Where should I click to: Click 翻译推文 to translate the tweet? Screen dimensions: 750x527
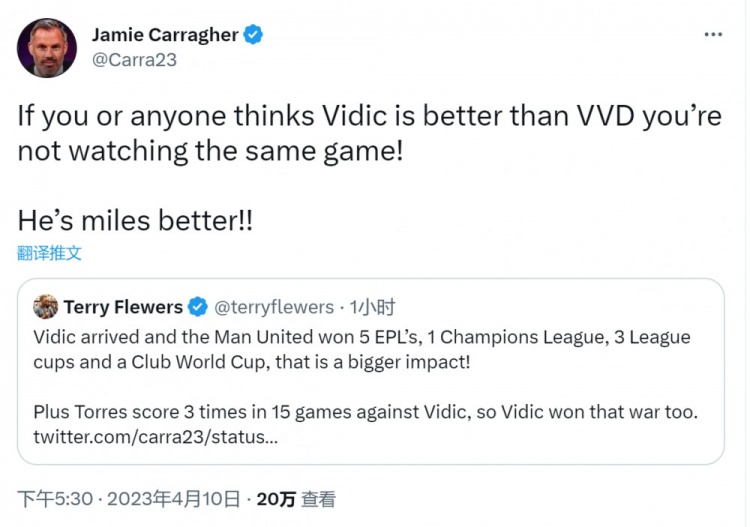[49, 253]
